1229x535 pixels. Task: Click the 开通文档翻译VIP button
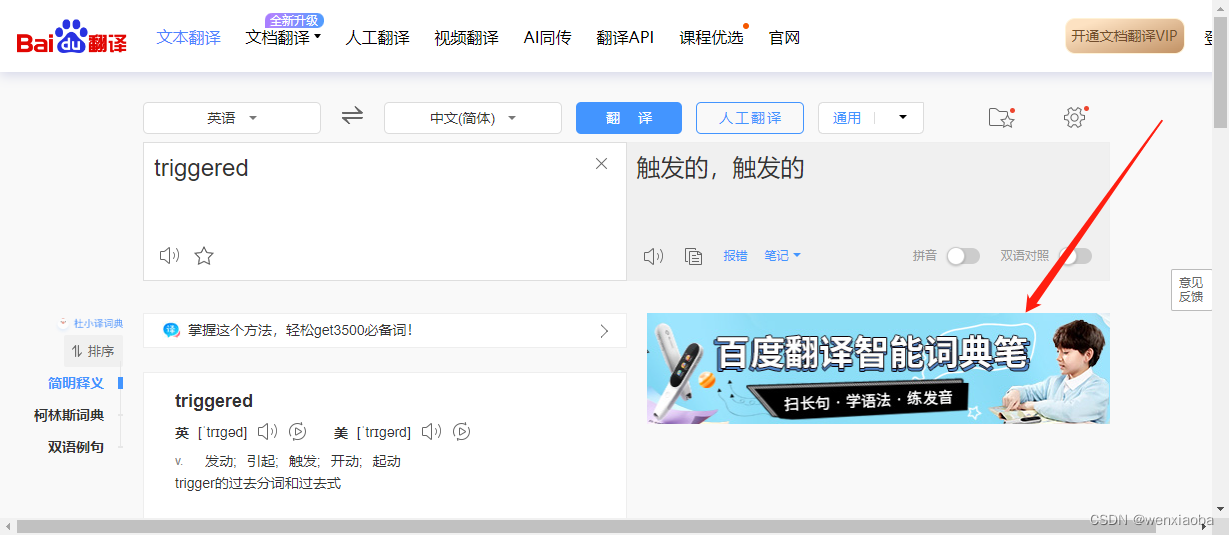point(1125,36)
